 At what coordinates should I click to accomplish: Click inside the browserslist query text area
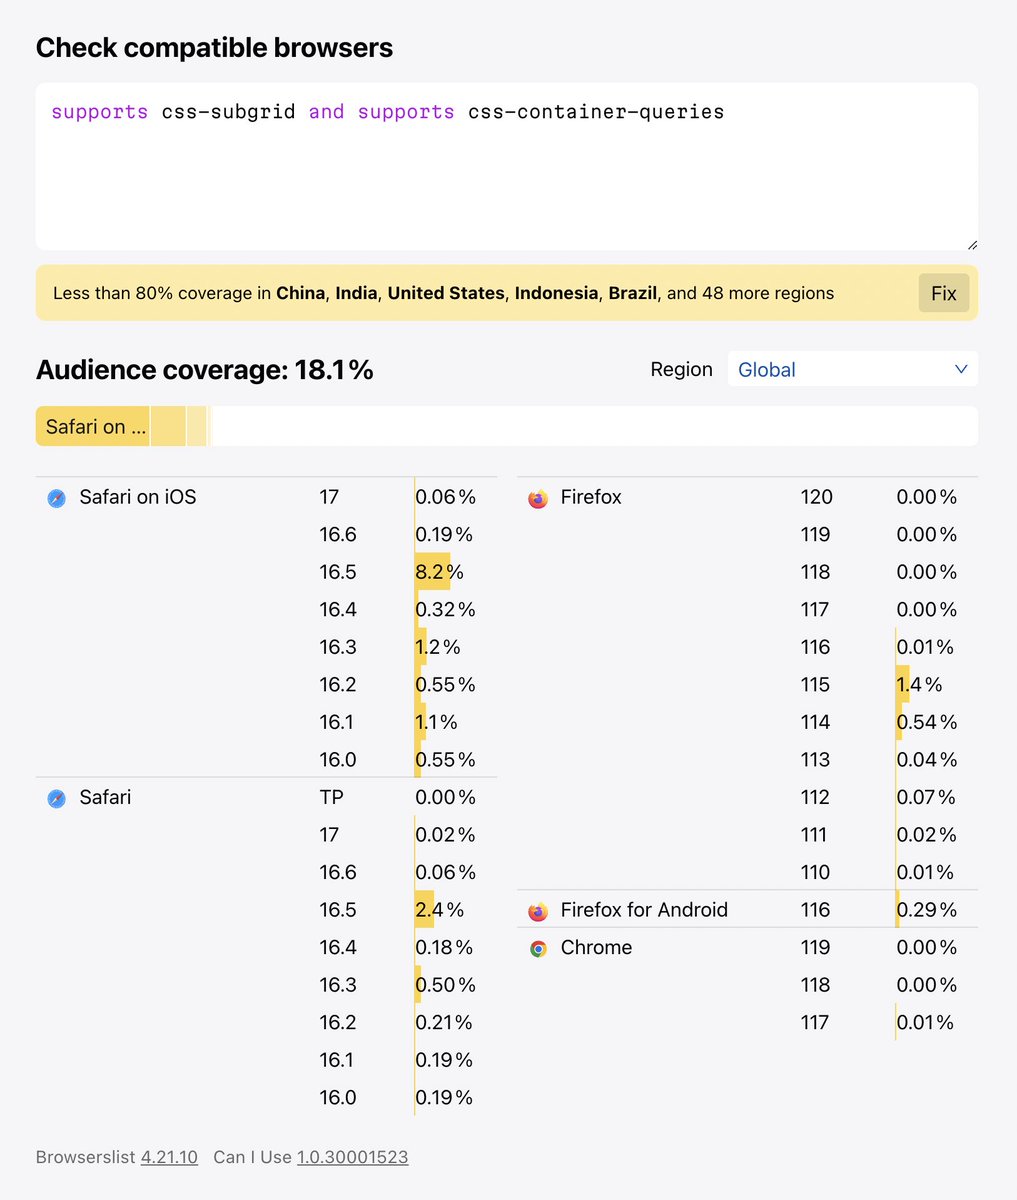tap(506, 170)
